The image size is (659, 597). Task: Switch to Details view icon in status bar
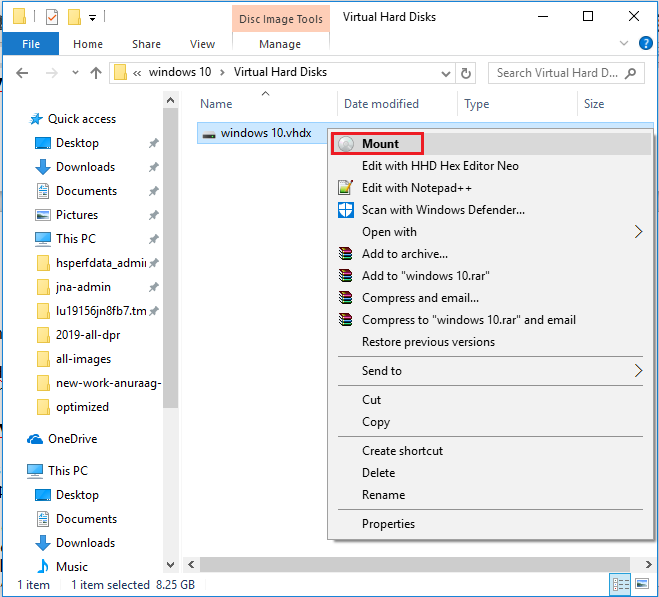point(620,584)
